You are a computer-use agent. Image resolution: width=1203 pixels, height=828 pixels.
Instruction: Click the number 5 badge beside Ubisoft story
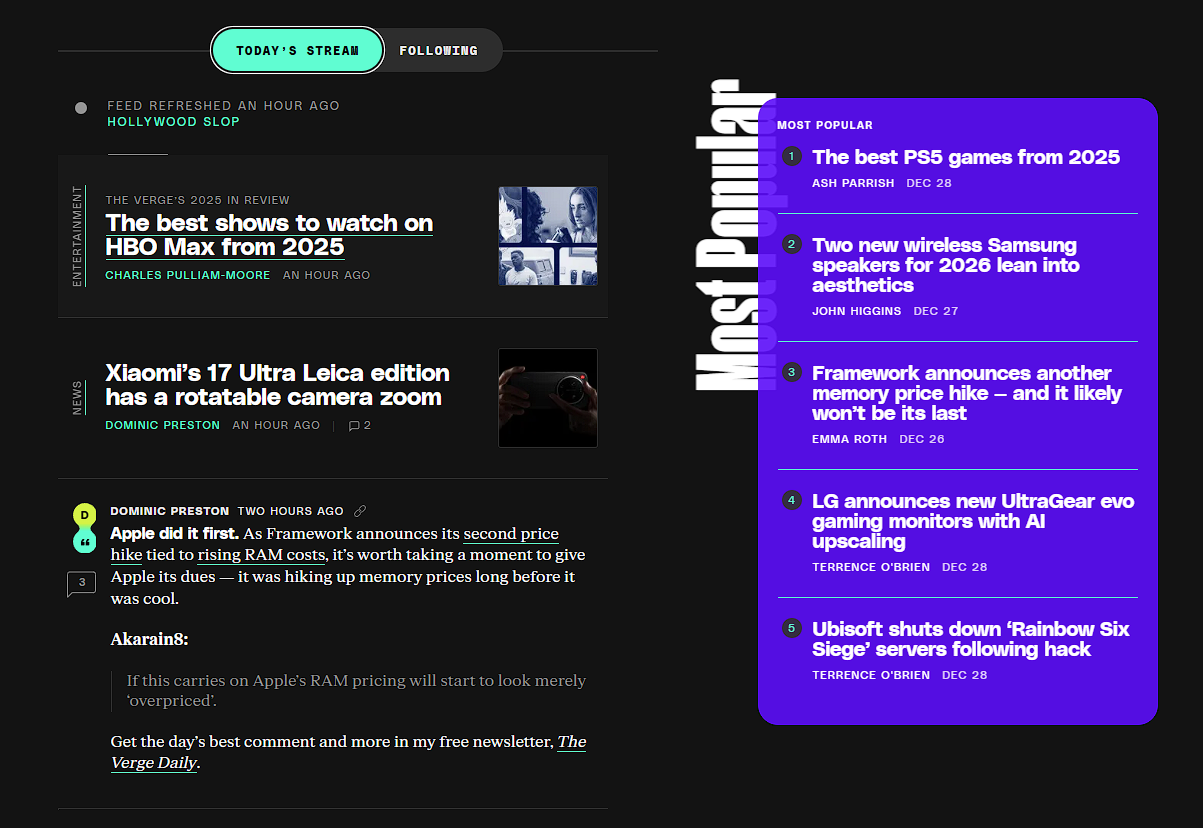click(791, 628)
